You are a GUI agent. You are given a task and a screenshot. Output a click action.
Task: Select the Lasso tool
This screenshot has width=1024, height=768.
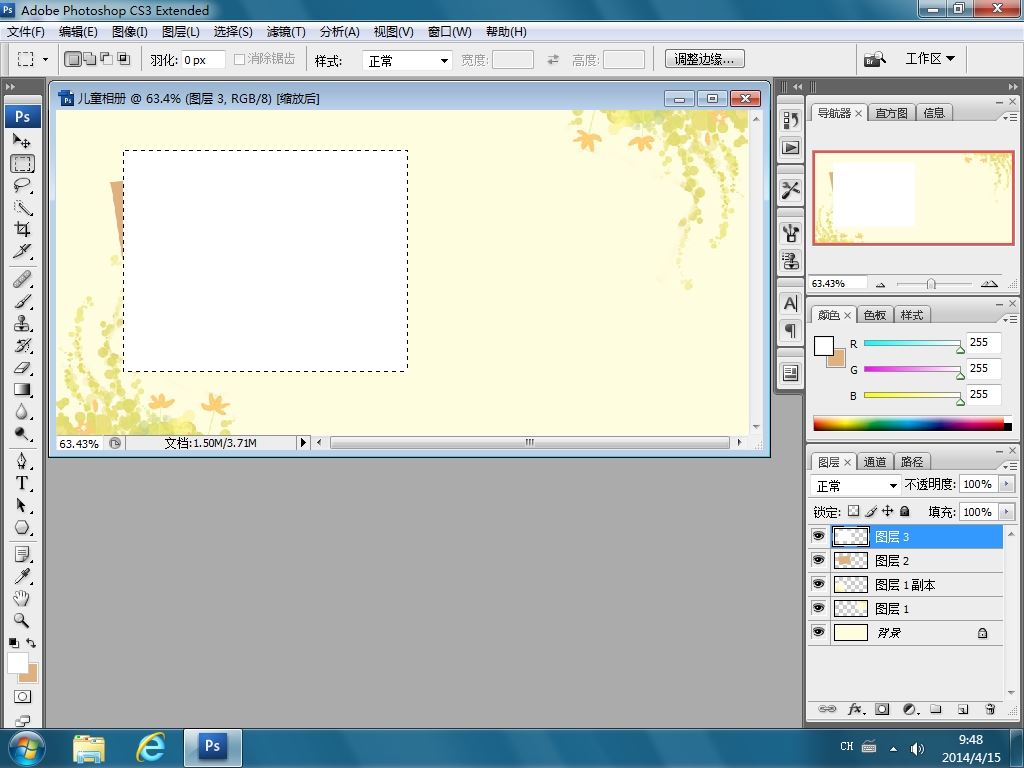click(x=22, y=185)
